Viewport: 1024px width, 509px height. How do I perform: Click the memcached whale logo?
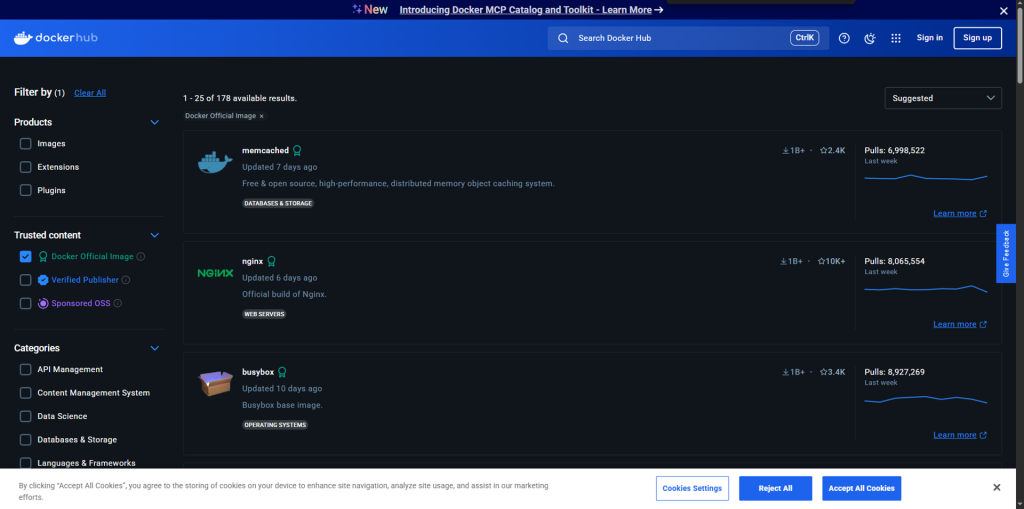(215, 162)
